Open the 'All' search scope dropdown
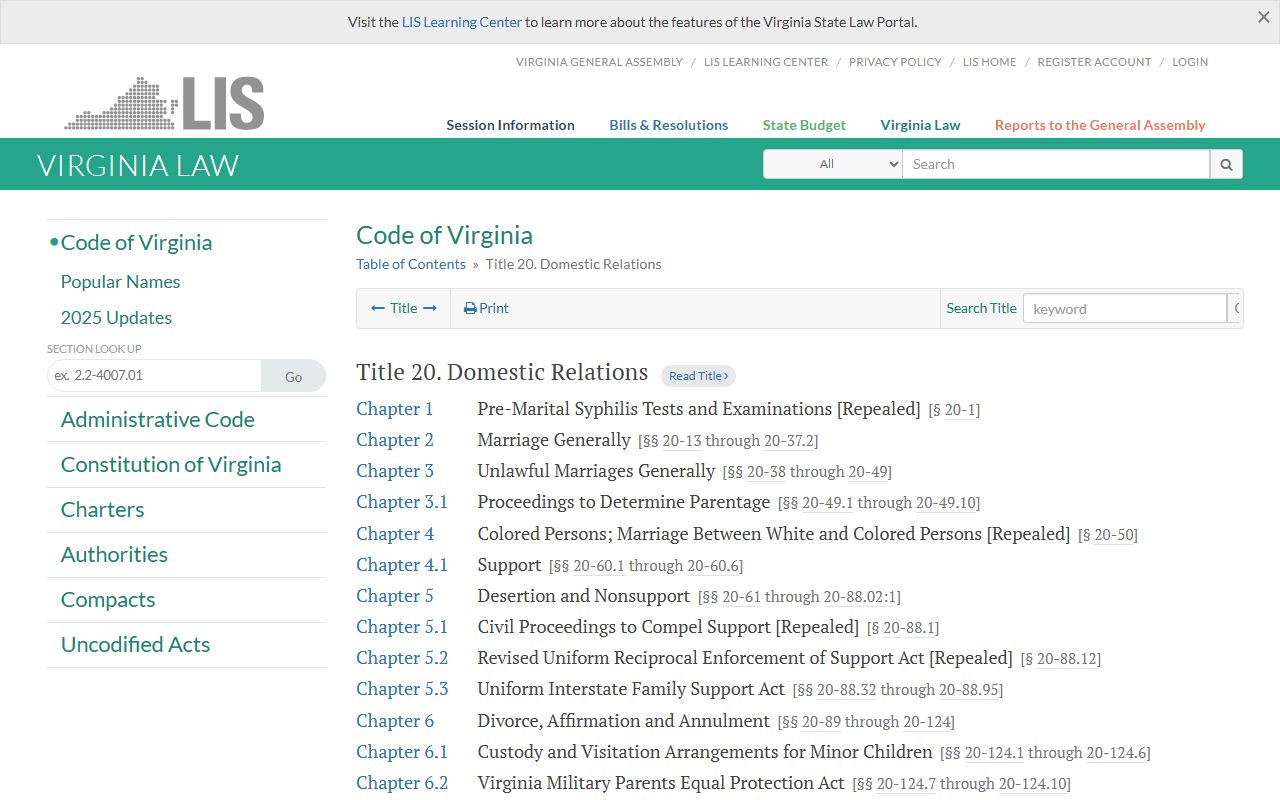The image size is (1280, 800). point(833,164)
